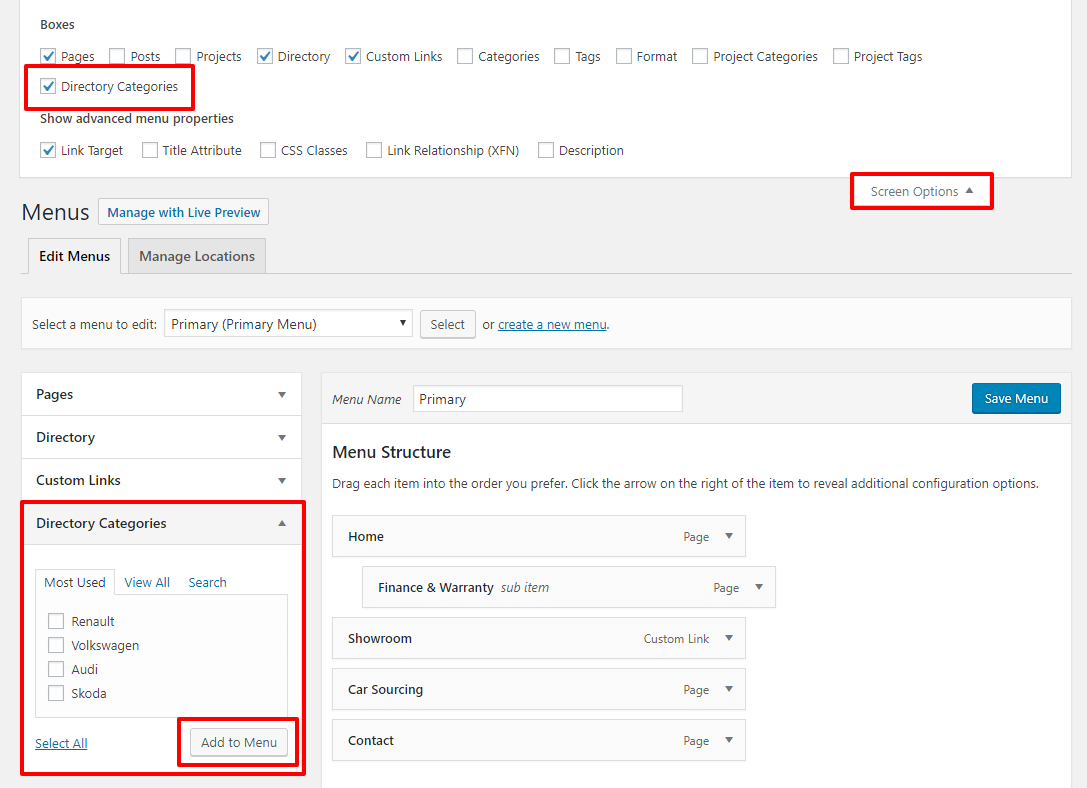Switch to the Manage Locations tab
Viewport: 1087px width, 788px height.
(x=196, y=256)
